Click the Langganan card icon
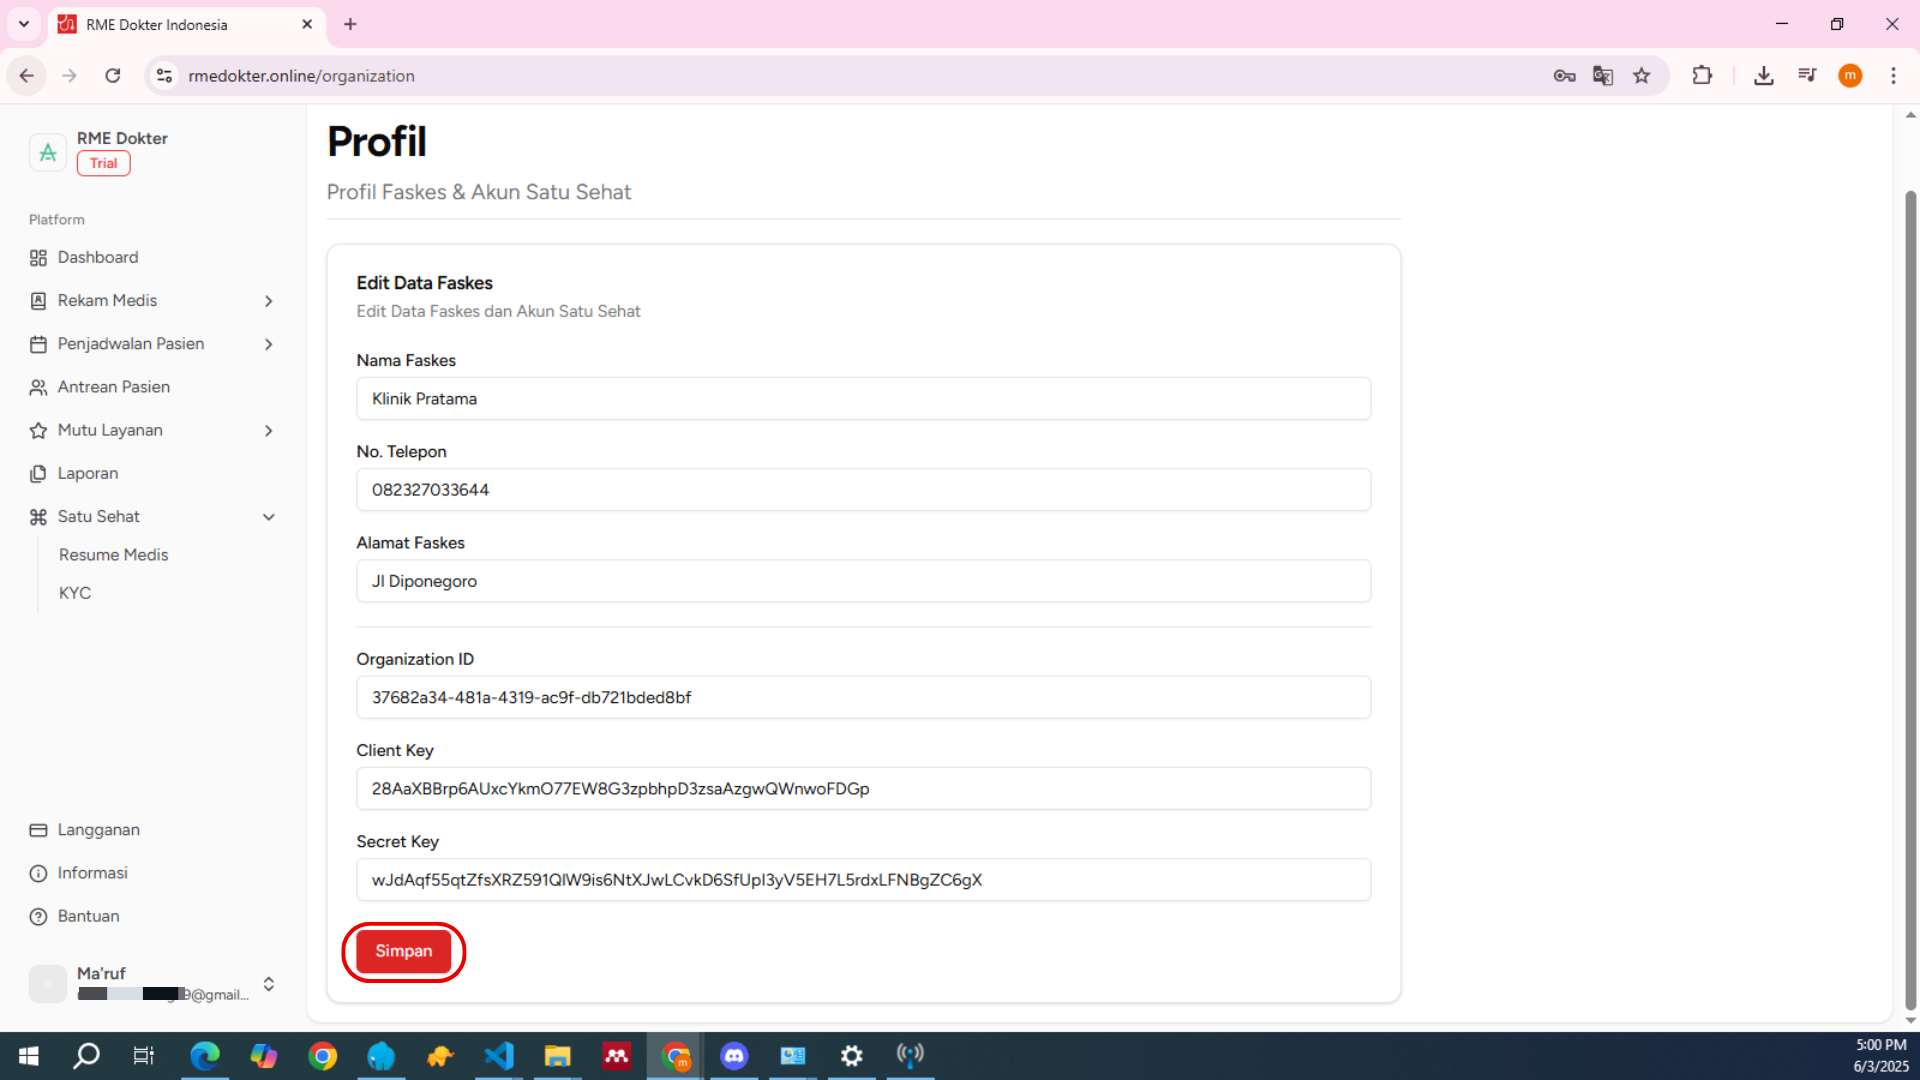The image size is (1920, 1080). click(38, 830)
